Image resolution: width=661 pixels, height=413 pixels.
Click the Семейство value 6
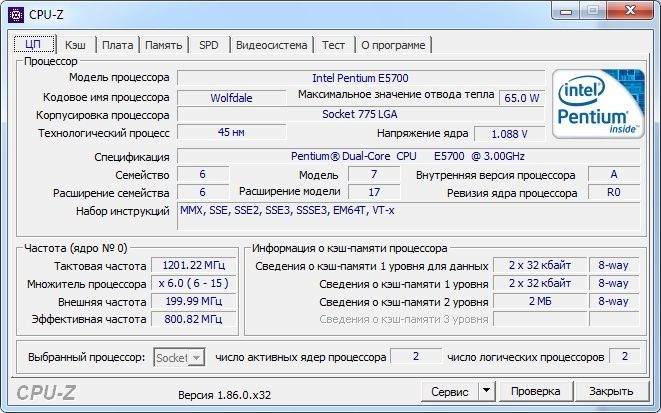[203, 174]
